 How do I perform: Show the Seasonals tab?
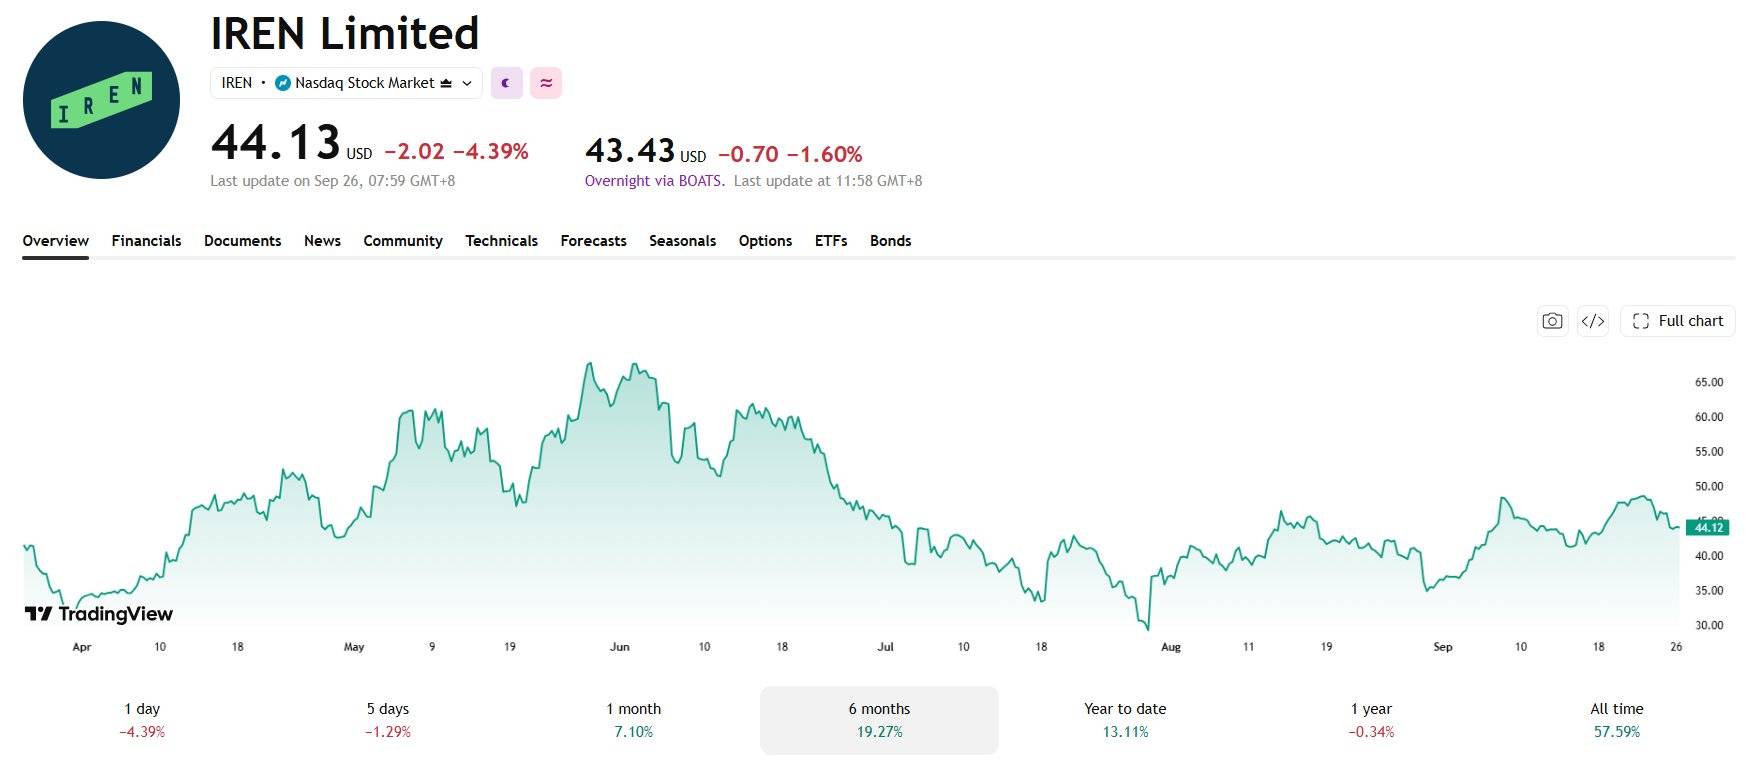pyautogui.click(x=683, y=241)
